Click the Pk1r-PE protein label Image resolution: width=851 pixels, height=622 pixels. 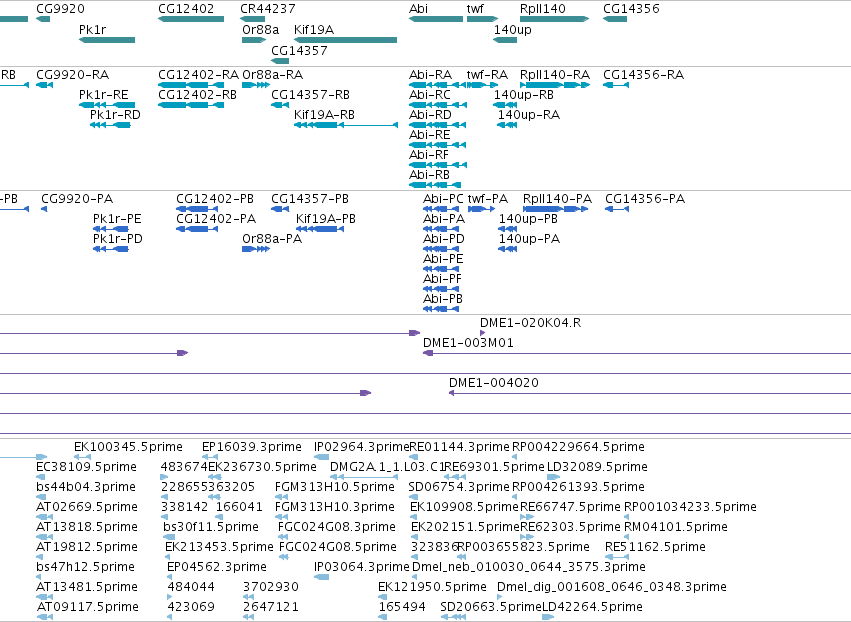(x=117, y=219)
